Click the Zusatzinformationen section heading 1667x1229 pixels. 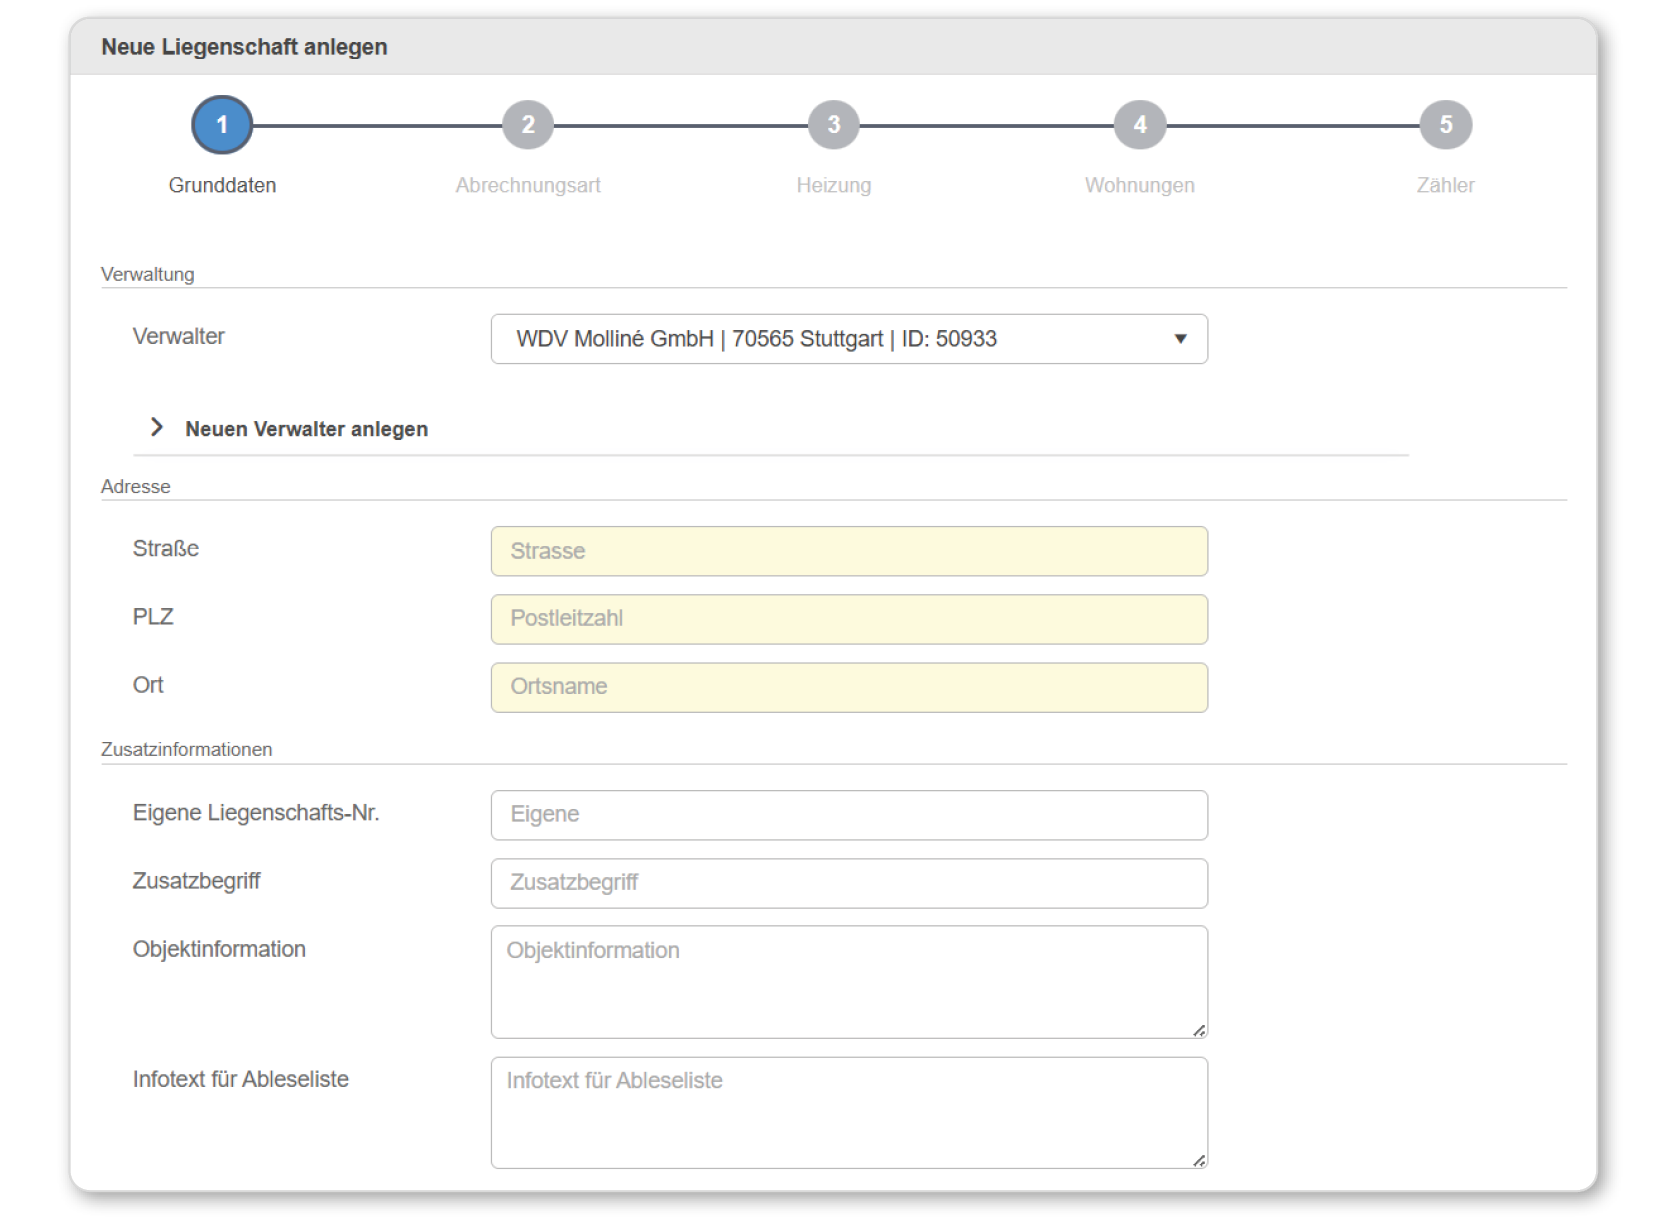click(x=186, y=749)
